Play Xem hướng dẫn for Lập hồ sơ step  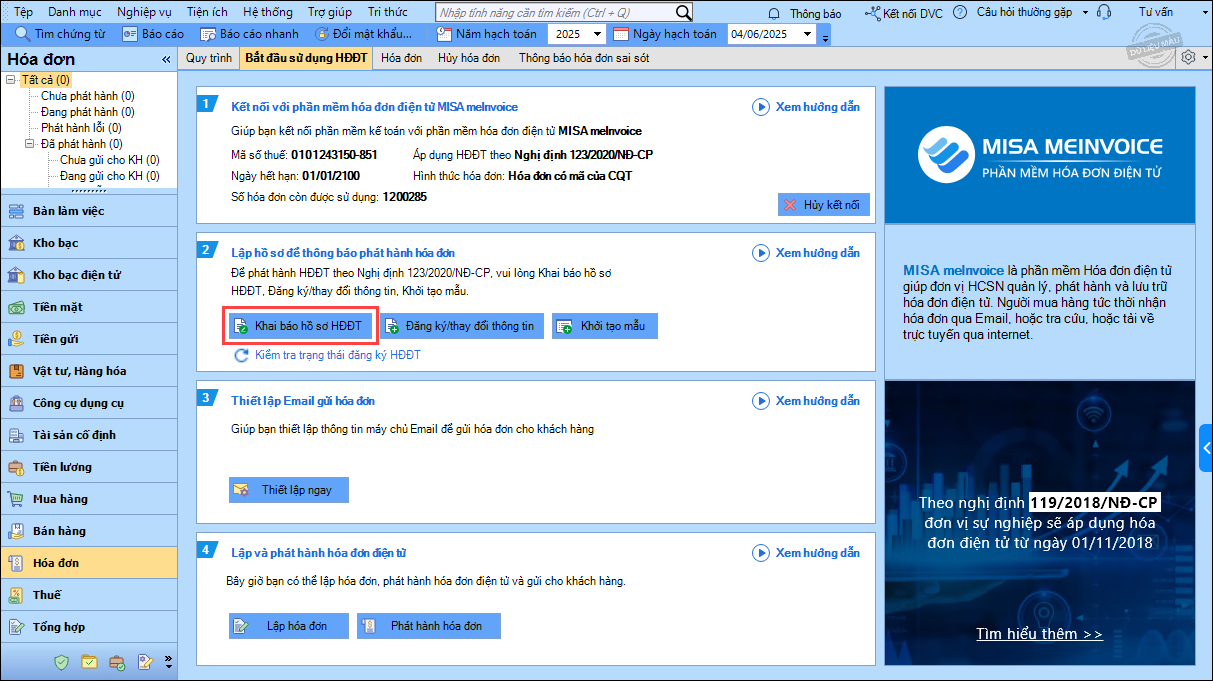tap(806, 253)
